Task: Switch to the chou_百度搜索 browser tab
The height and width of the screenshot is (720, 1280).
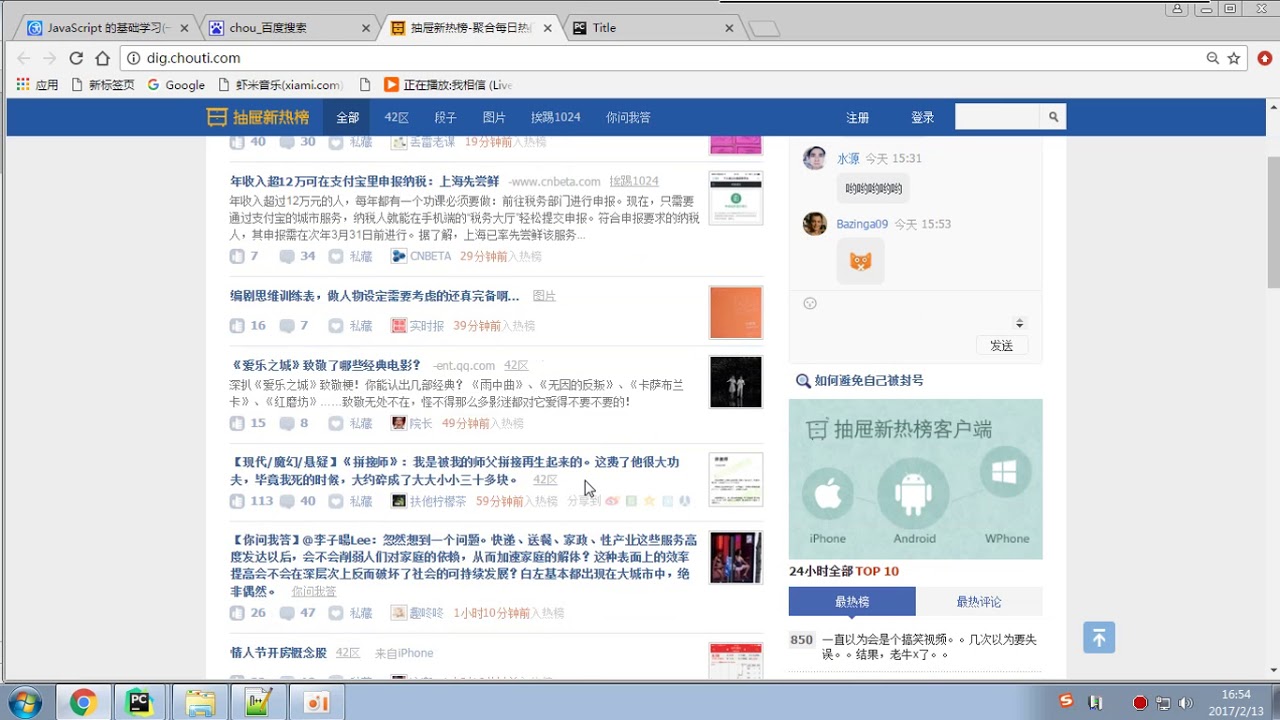Action: (x=289, y=28)
